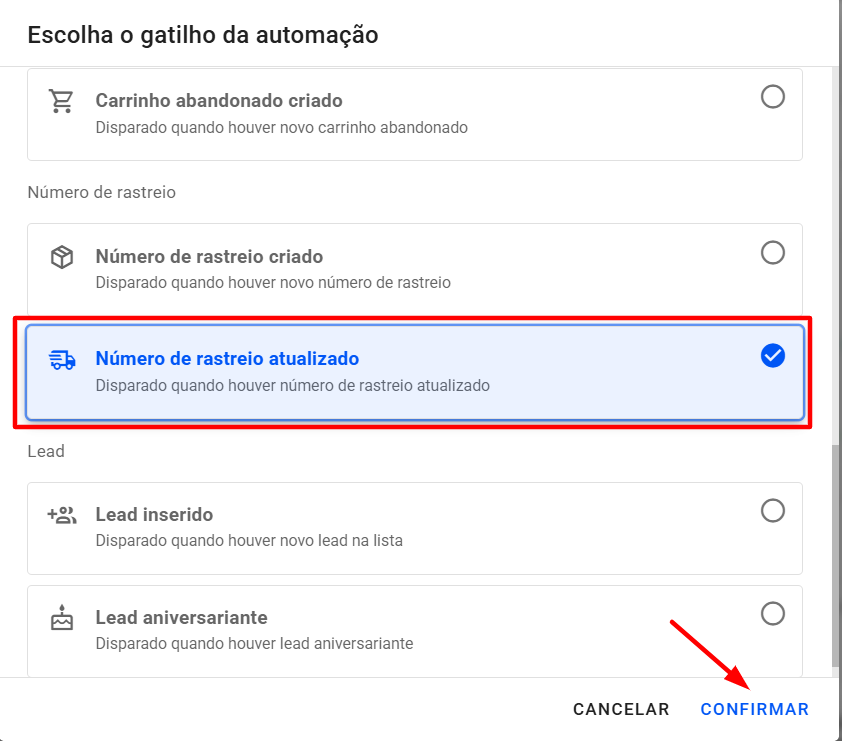Viewport: 842px width, 741px height.
Task: Click the delivery truck icon
Action: tap(62, 360)
